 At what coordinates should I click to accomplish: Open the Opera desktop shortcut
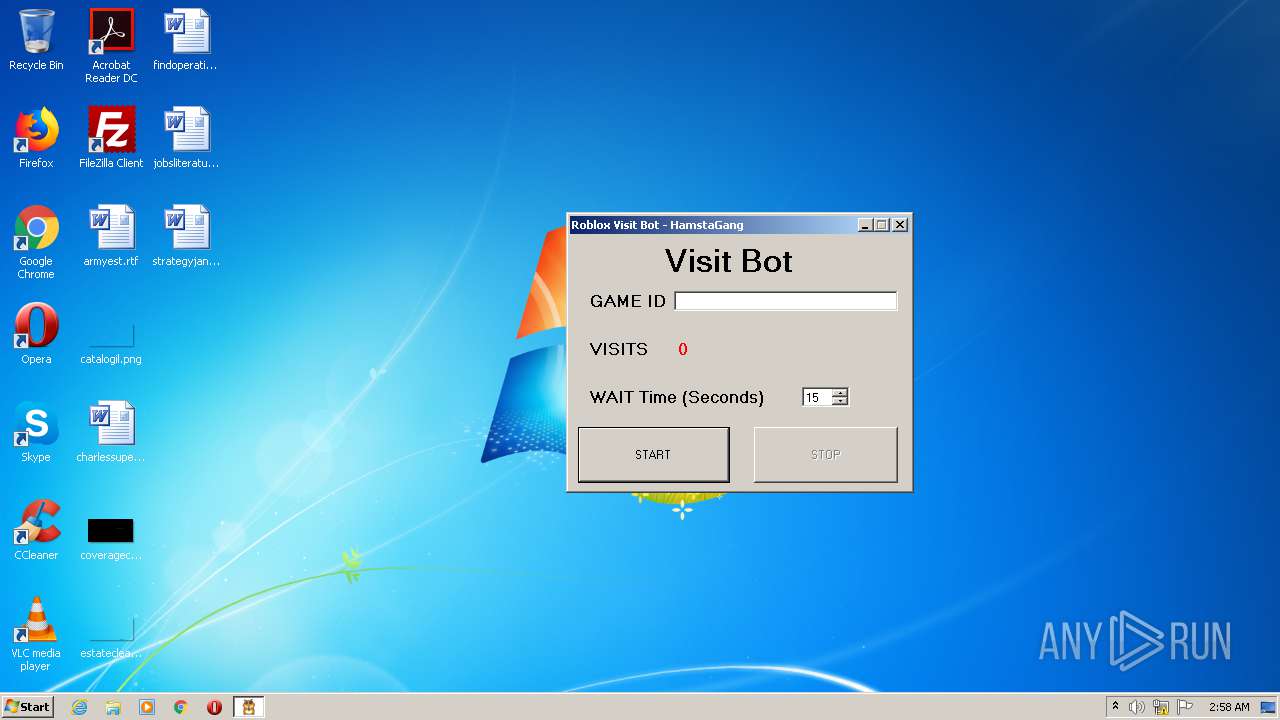pos(36,334)
